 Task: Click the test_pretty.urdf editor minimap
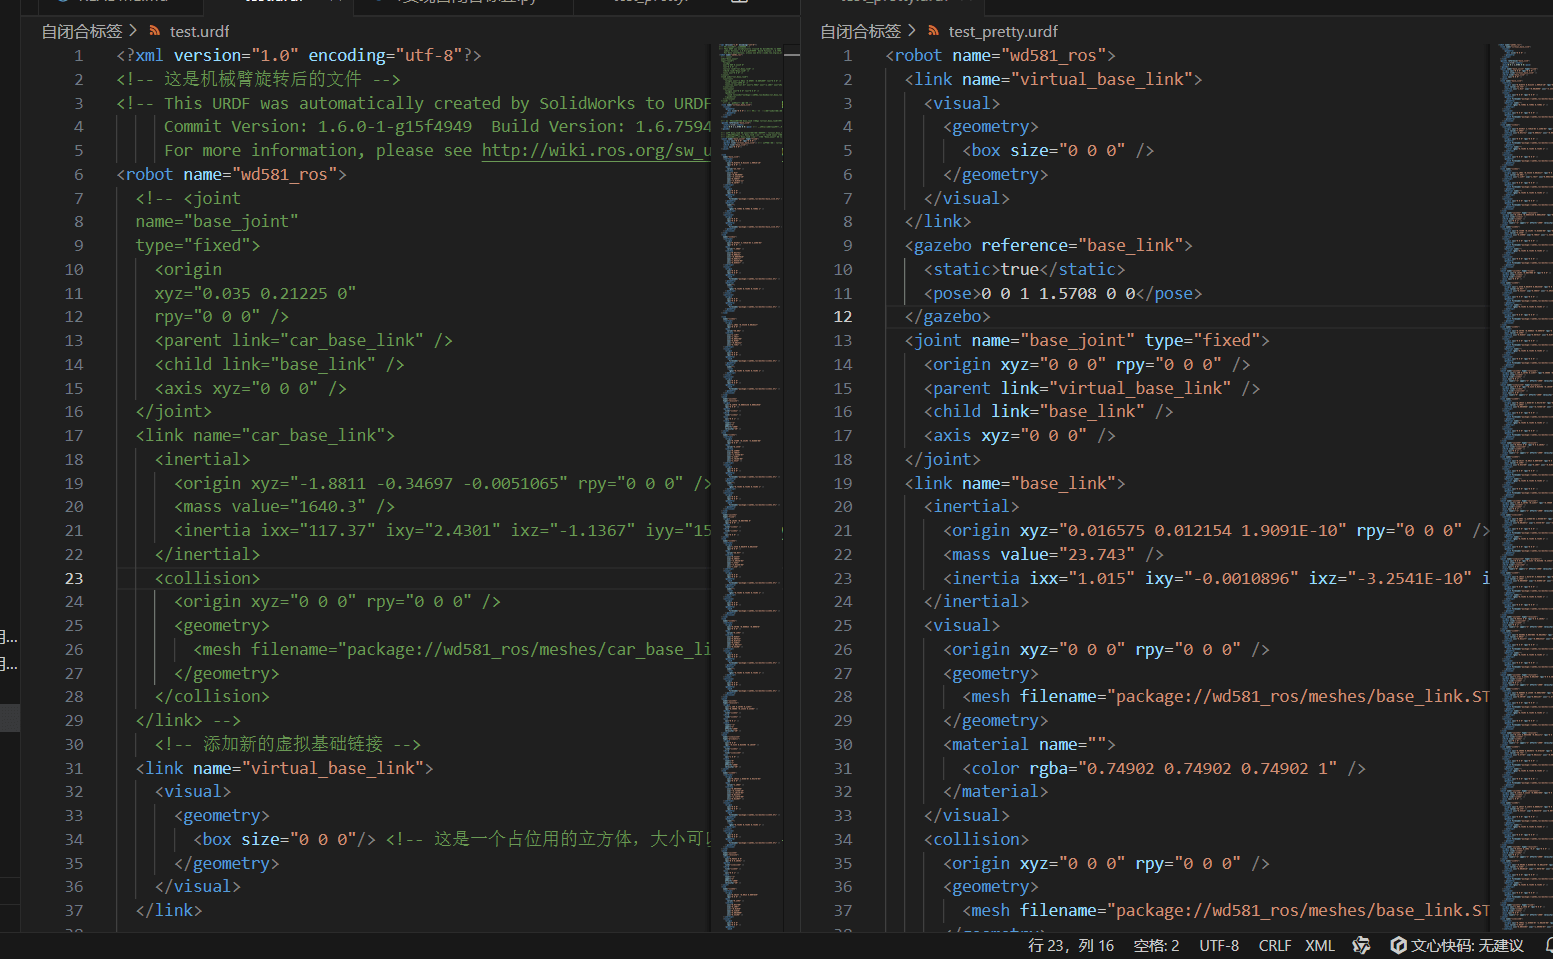point(1526,487)
